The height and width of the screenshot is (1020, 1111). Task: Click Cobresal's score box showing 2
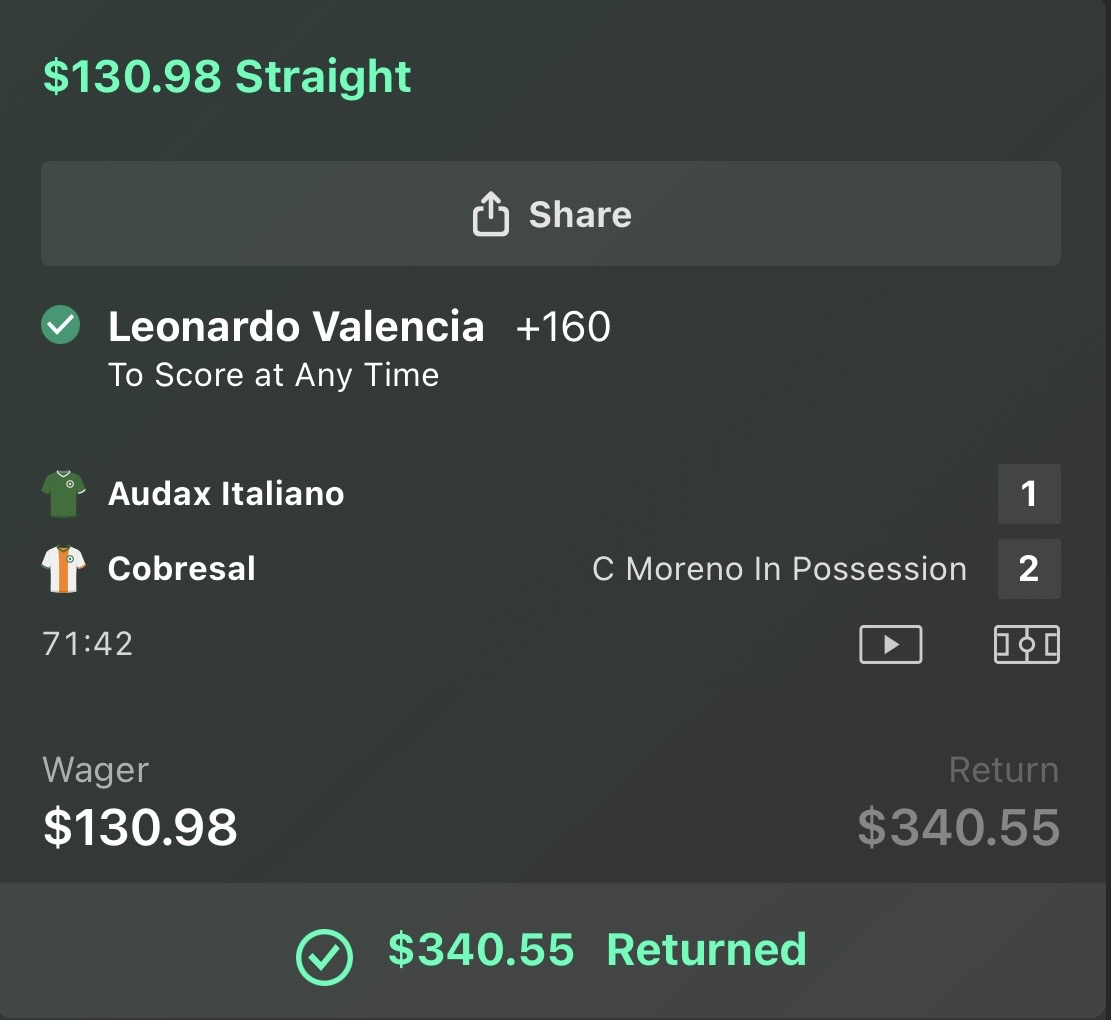pyautogui.click(x=1029, y=569)
